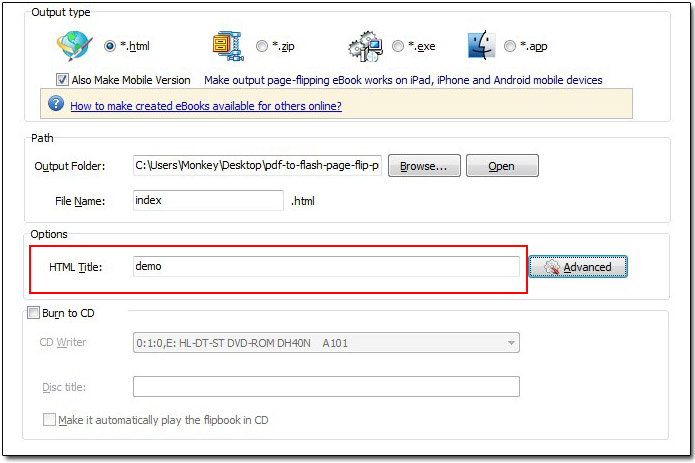Click the blue question mark help icon
Image resolution: width=695 pixels, height=463 pixels.
coord(56,104)
